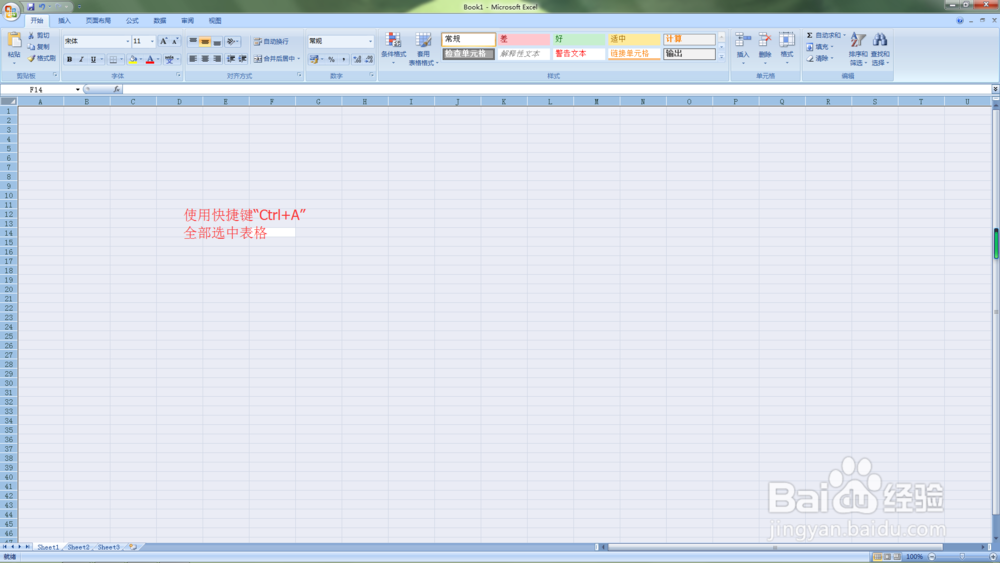Save the workbook from quick access toolbar
1000x563 pixels.
[31, 6]
